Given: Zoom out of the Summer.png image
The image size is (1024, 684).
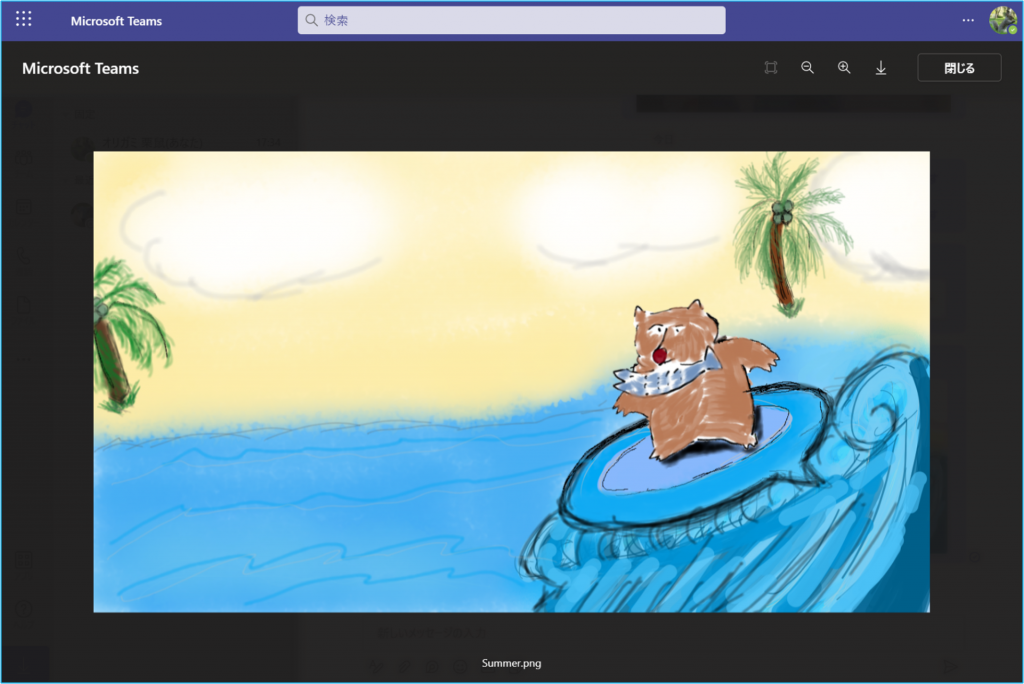Looking at the screenshot, I should 807,68.
